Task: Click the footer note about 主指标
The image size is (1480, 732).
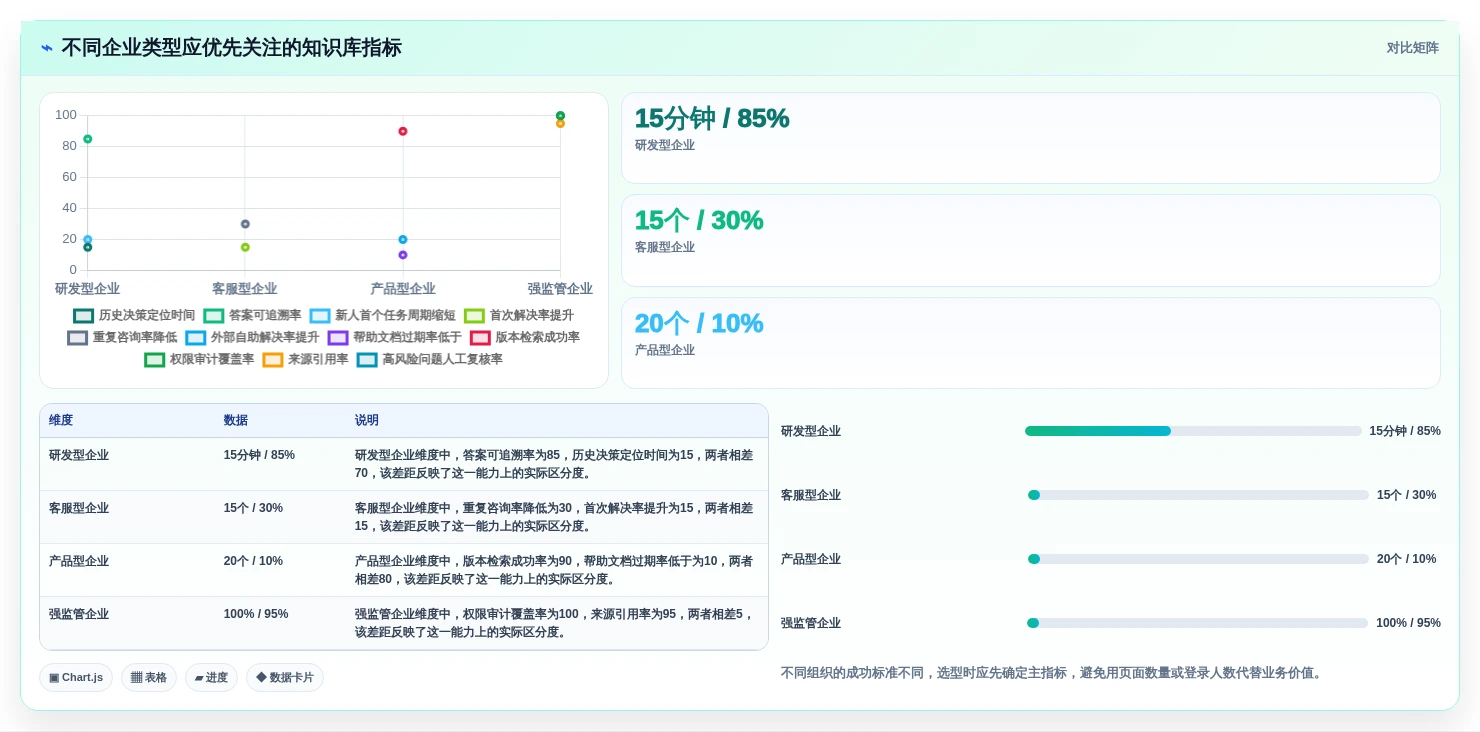Action: (1054, 673)
